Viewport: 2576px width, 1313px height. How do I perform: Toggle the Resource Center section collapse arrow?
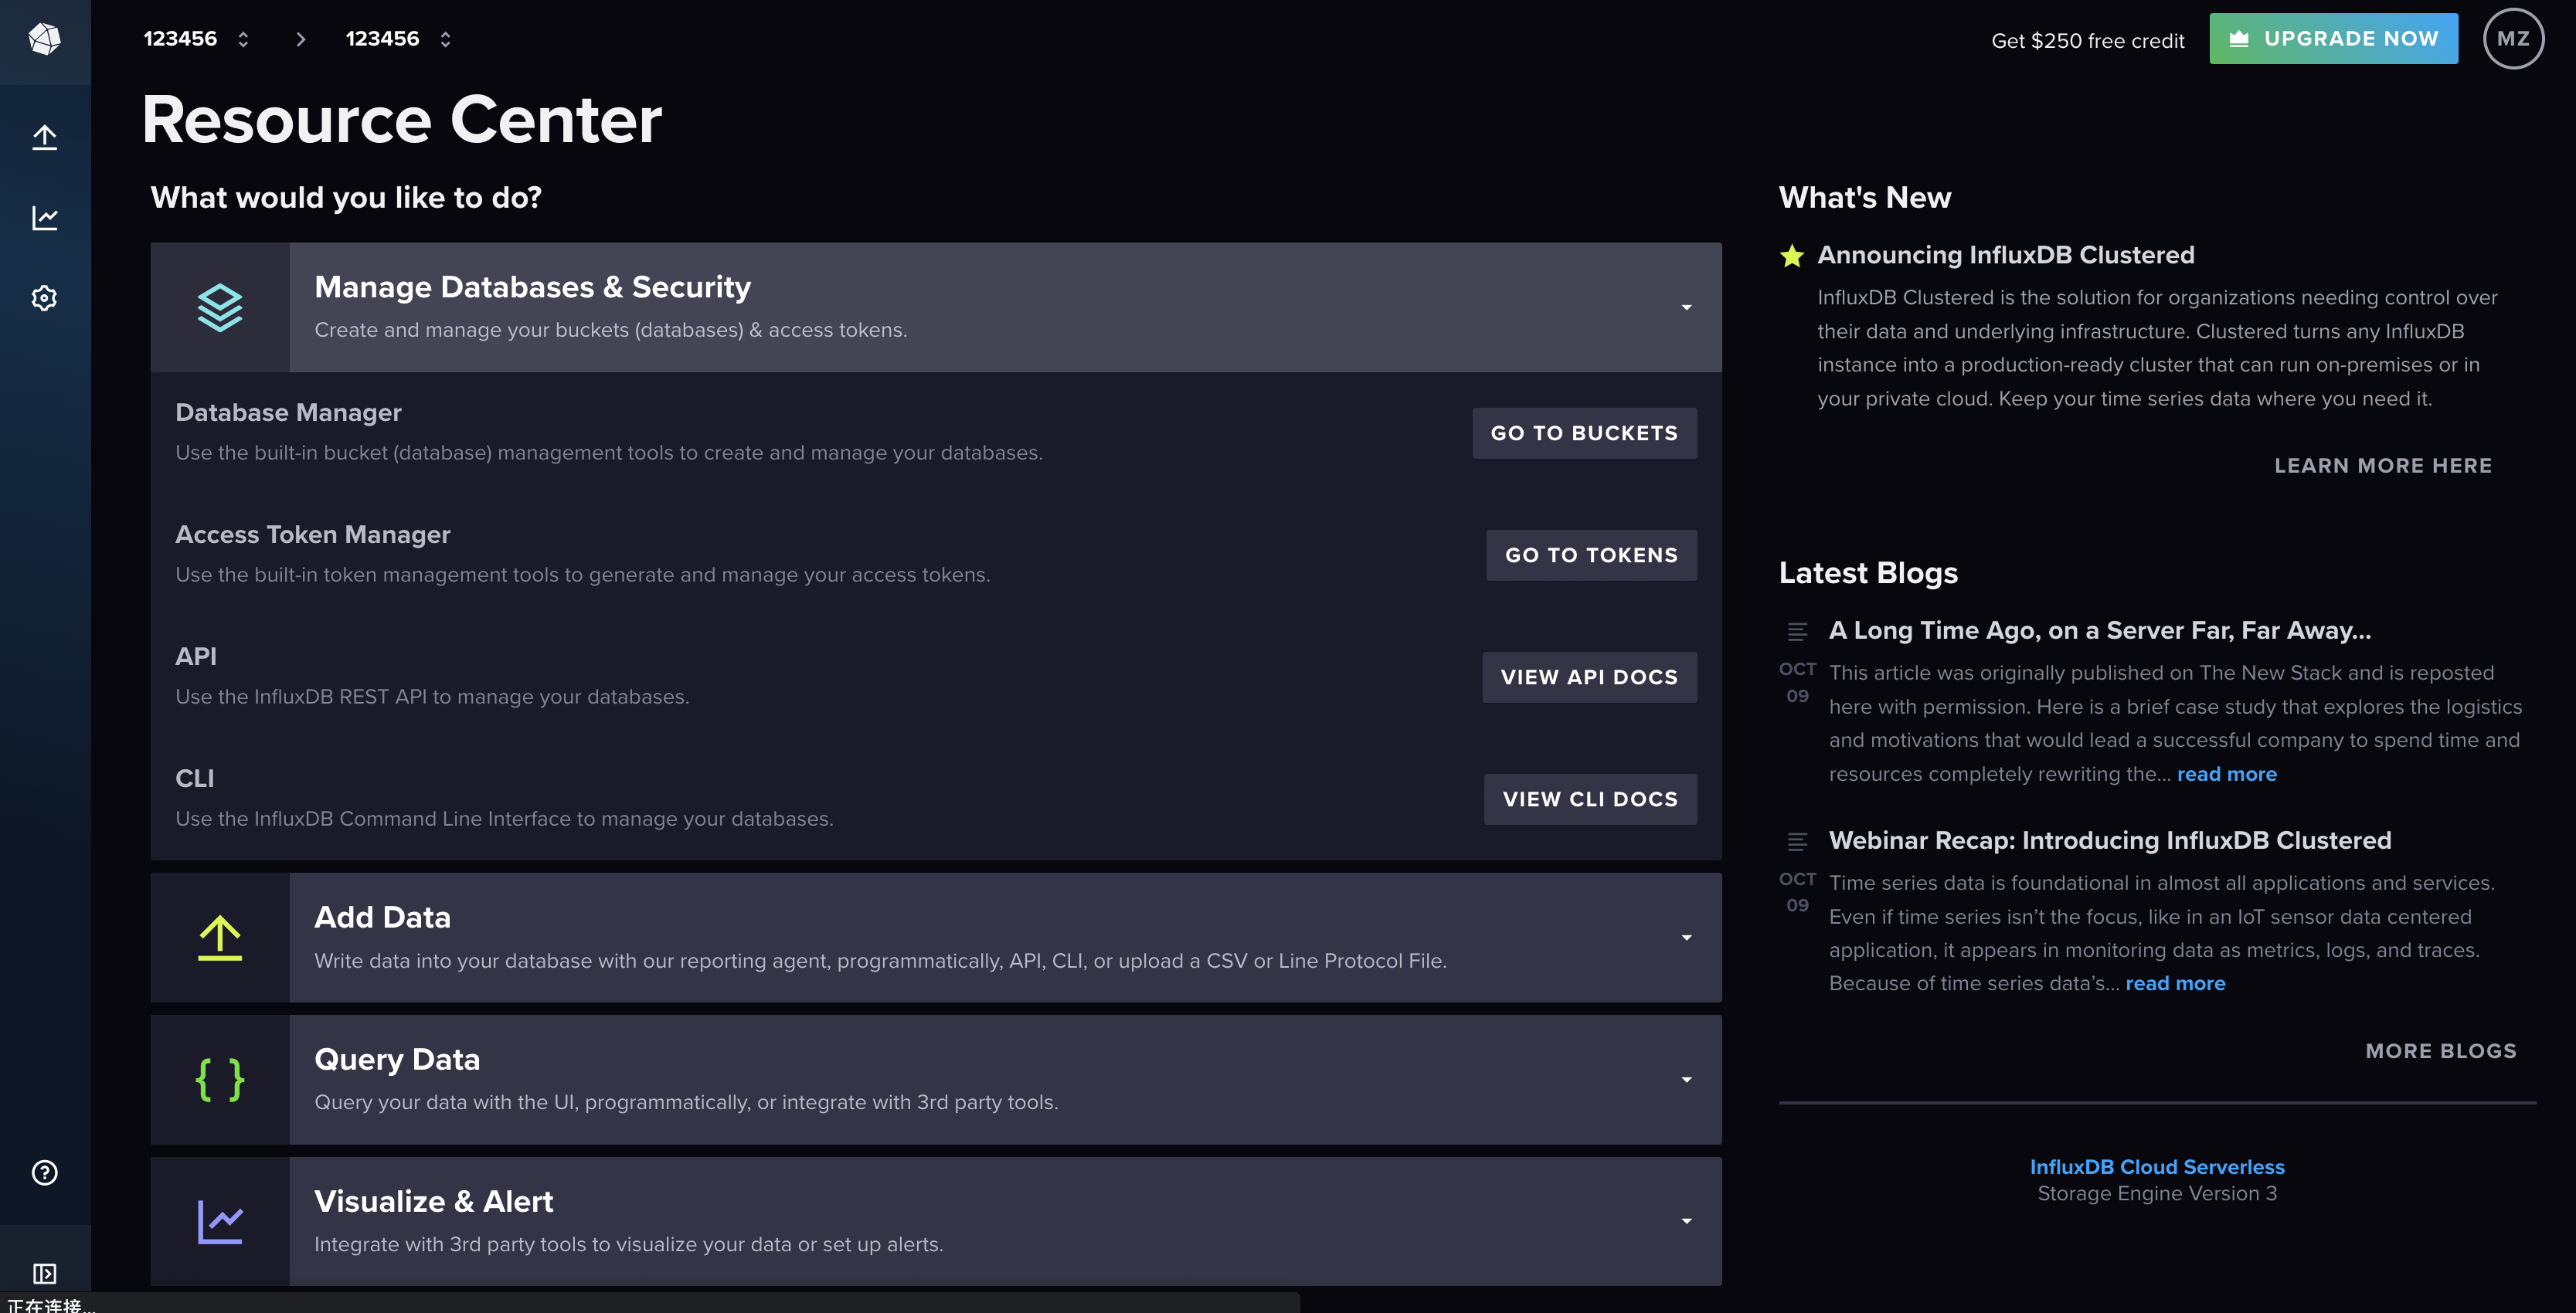1687,307
